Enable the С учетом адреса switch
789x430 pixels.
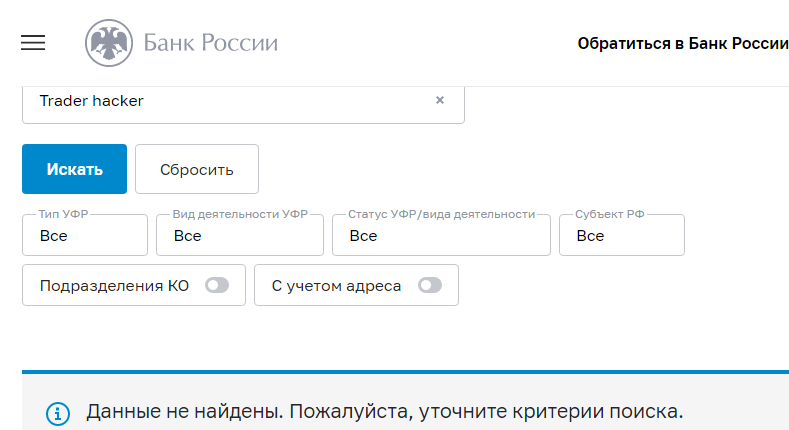430,285
